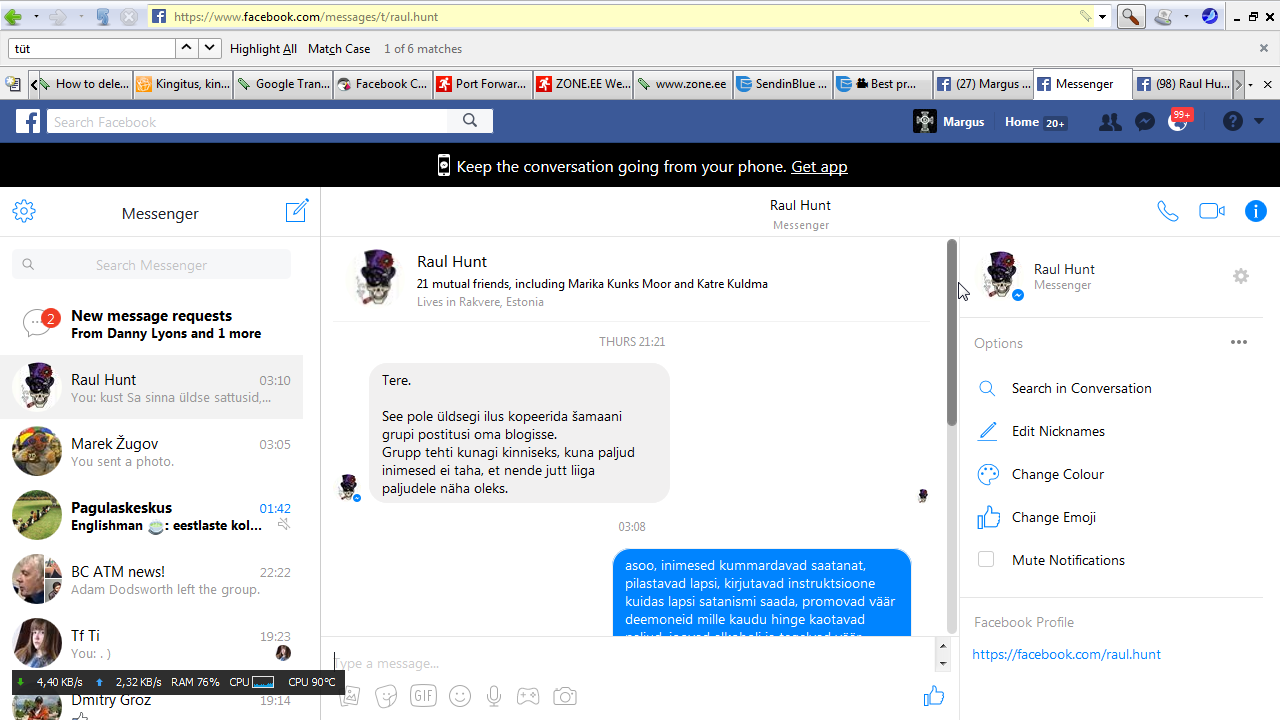Open Facebook account dropdown arrow

(1259, 122)
